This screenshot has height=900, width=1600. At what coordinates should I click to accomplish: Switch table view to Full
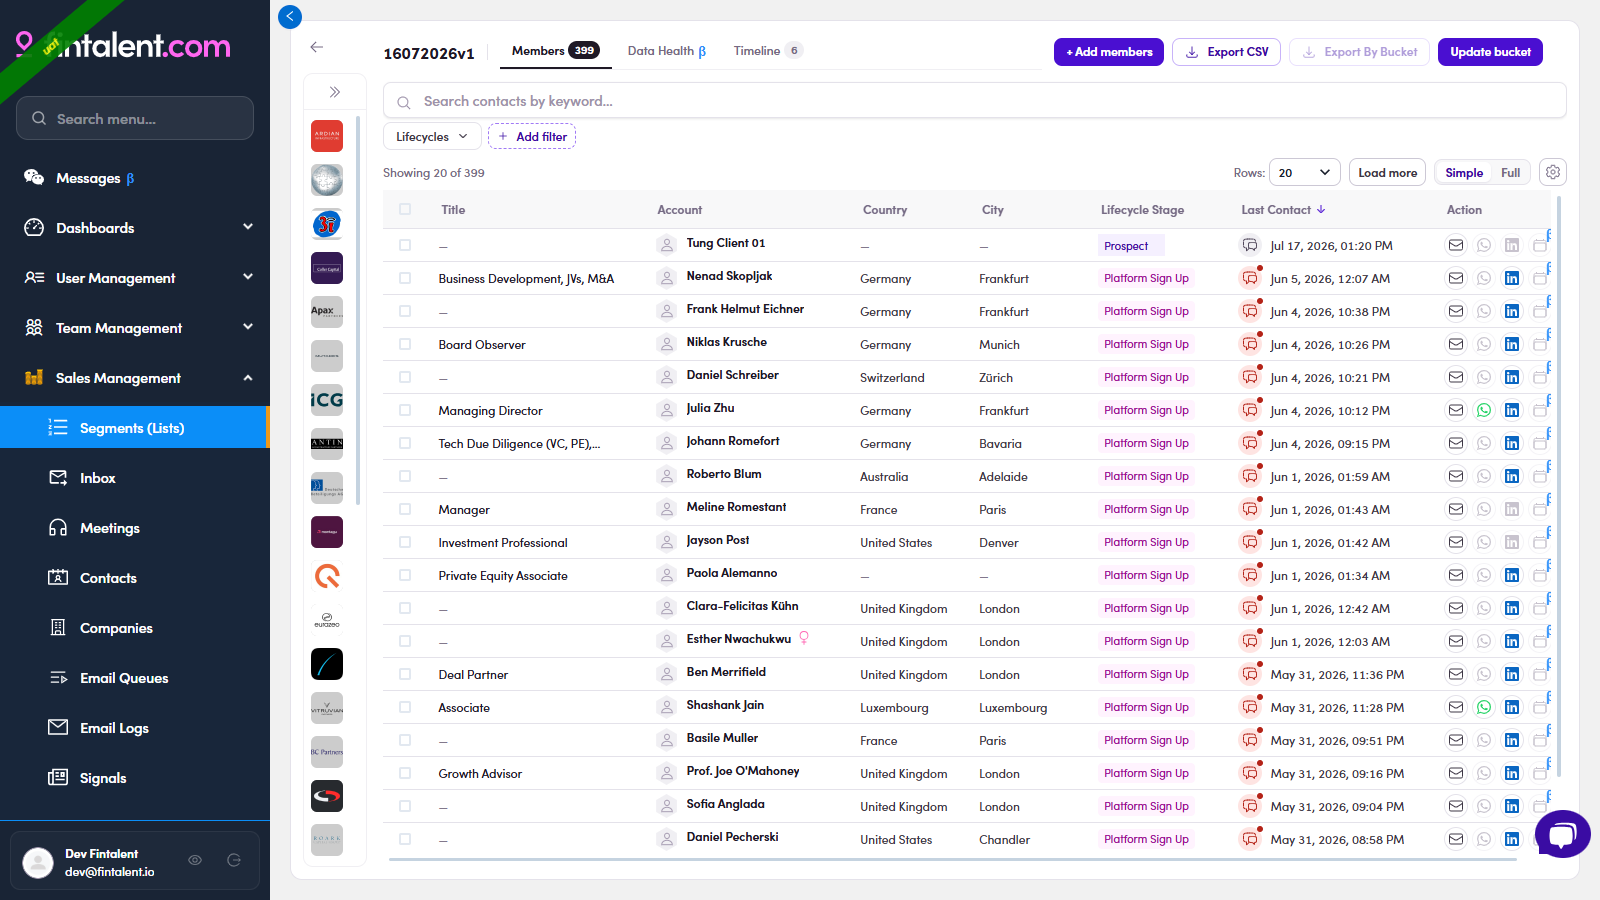pos(1510,172)
